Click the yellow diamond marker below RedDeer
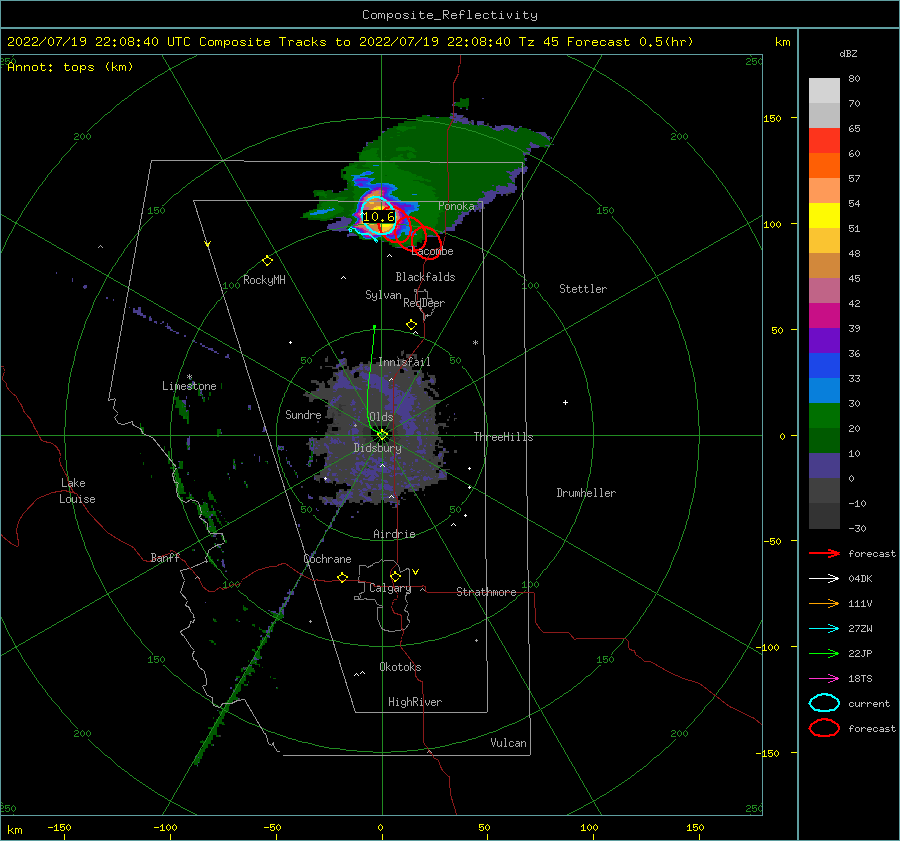Screen dimensions: 900x841 (x=412, y=325)
